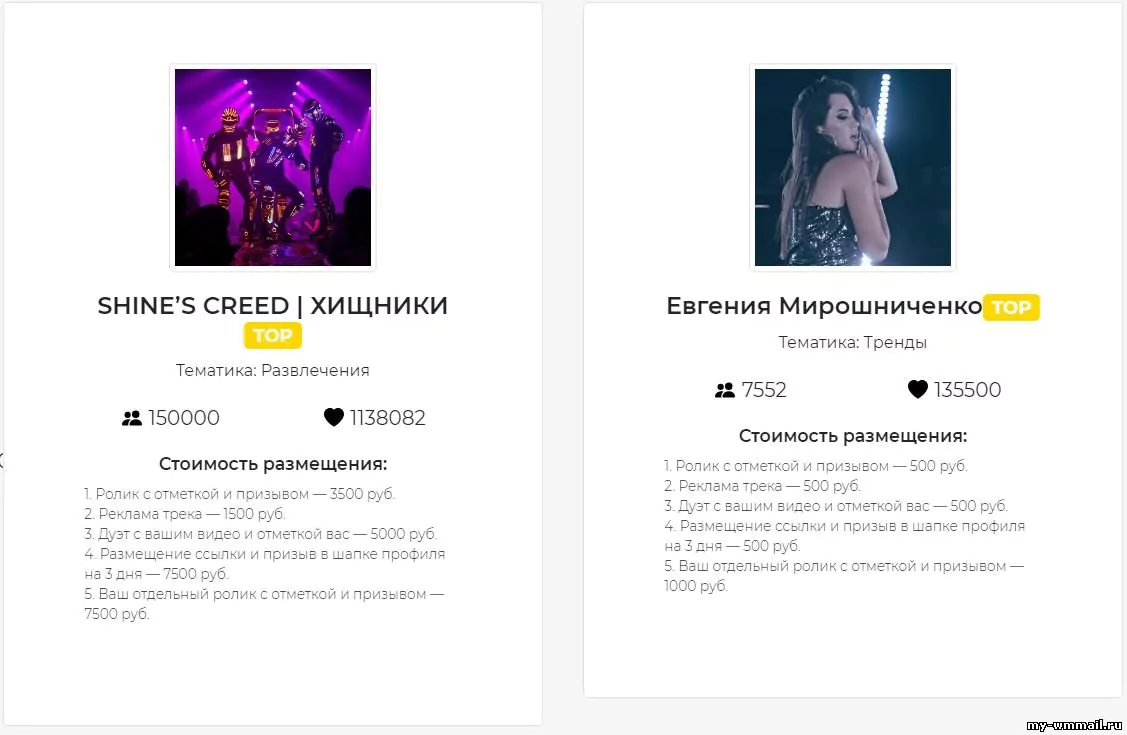The height and width of the screenshot is (735, 1127).
Task: Open the SHINE'S CREED neon dancers photo
Action: tap(273, 167)
